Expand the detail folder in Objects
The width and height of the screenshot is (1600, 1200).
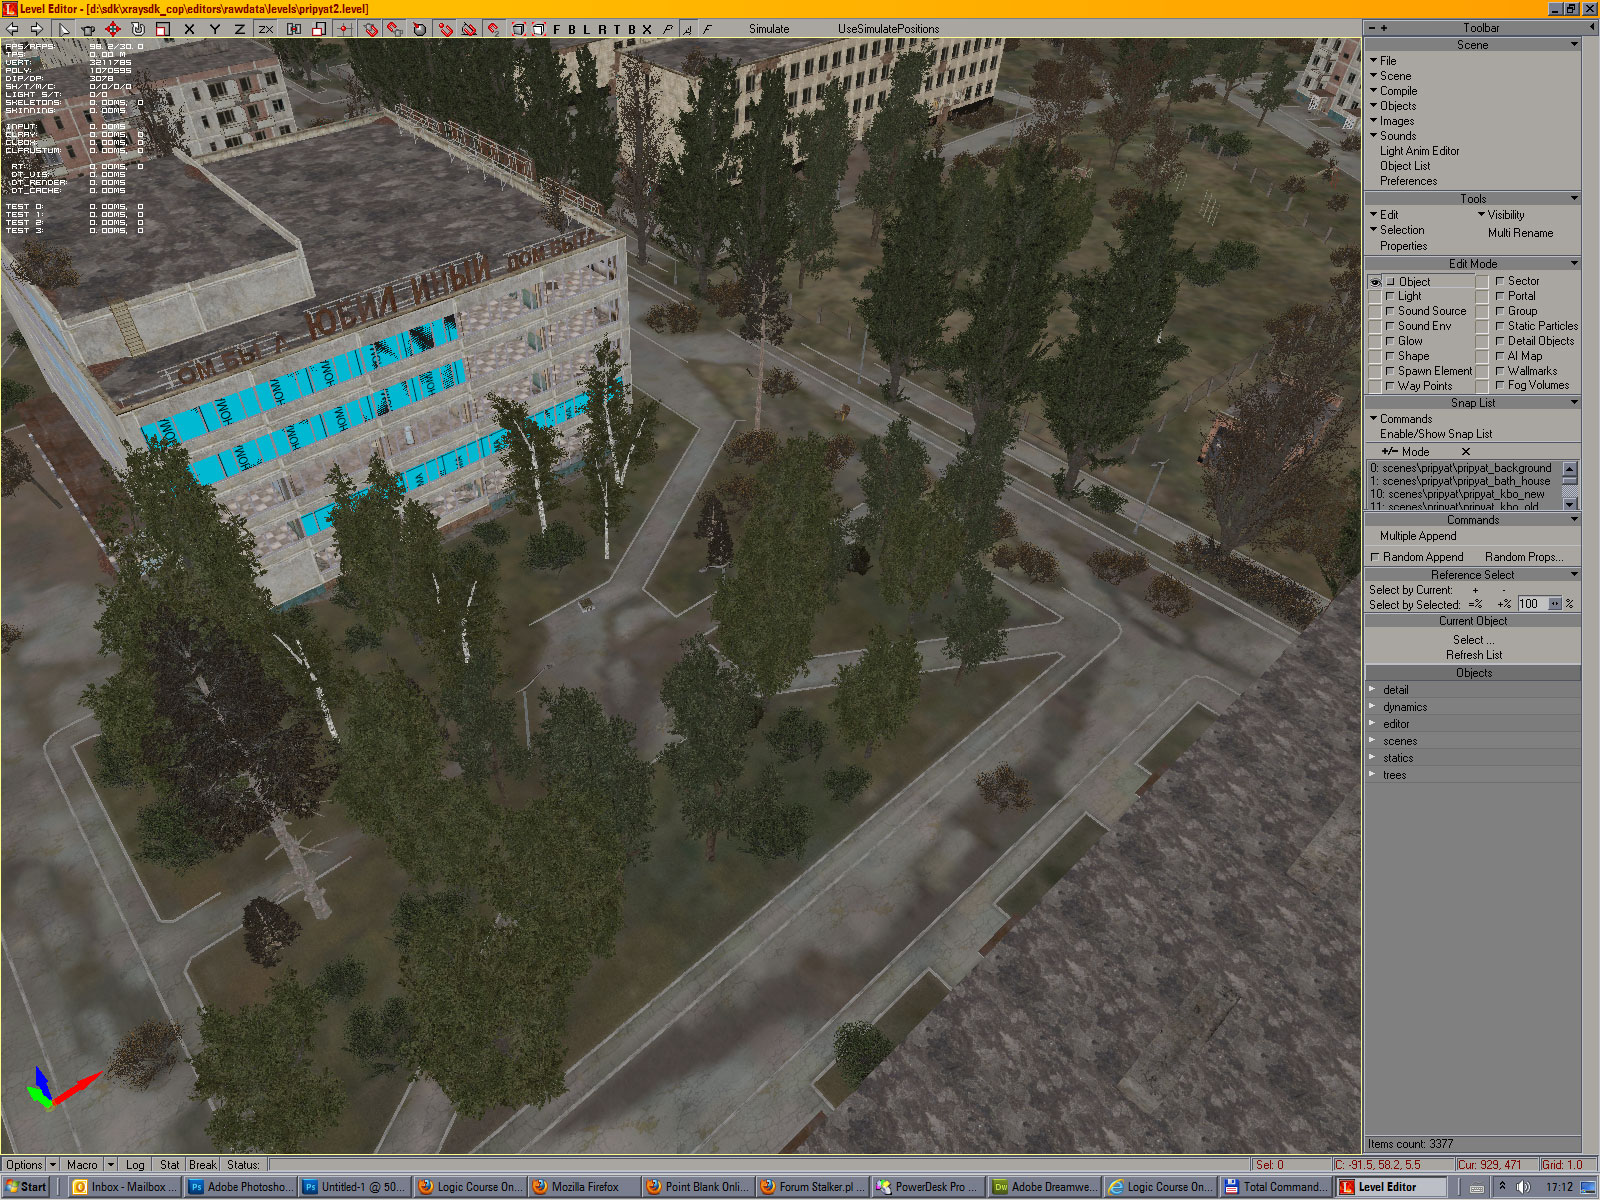point(1372,690)
